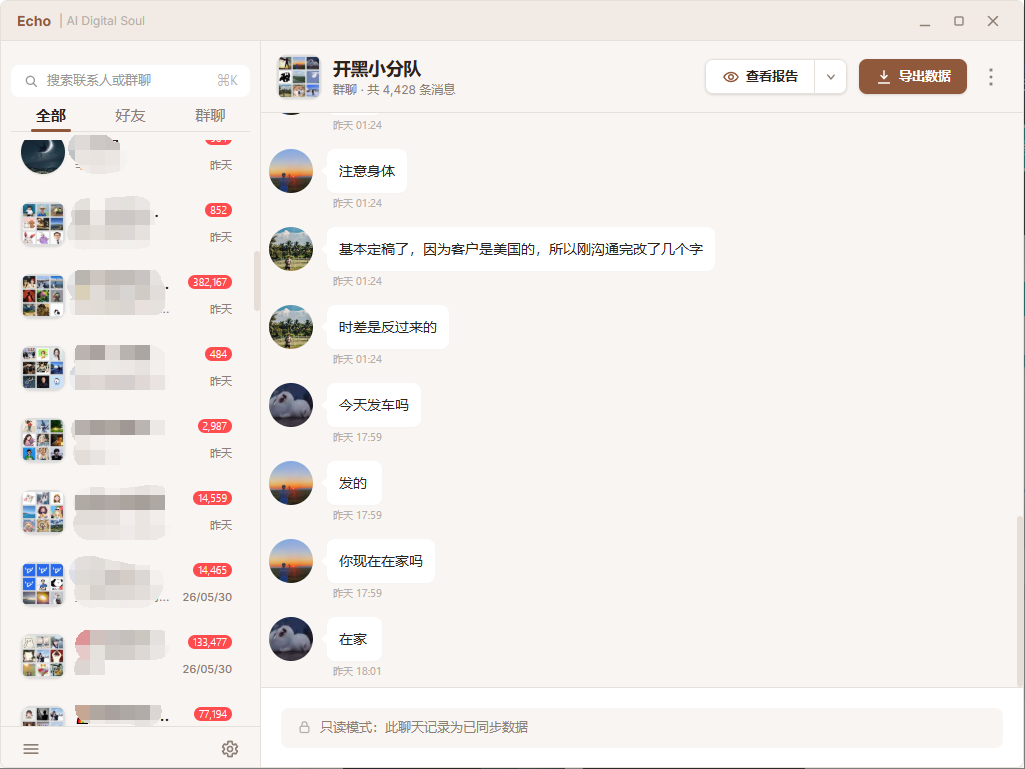This screenshot has width=1025, height=769.
Task: Click the message bubble 注意身体
Action: pyautogui.click(x=367, y=171)
